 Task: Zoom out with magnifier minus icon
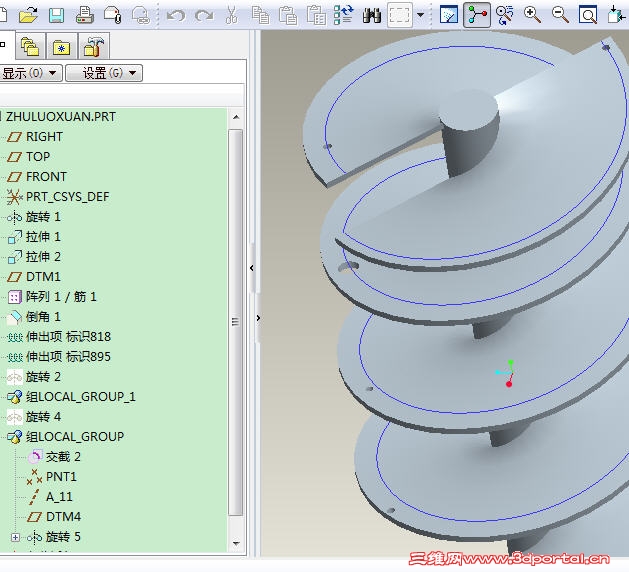tap(560, 15)
